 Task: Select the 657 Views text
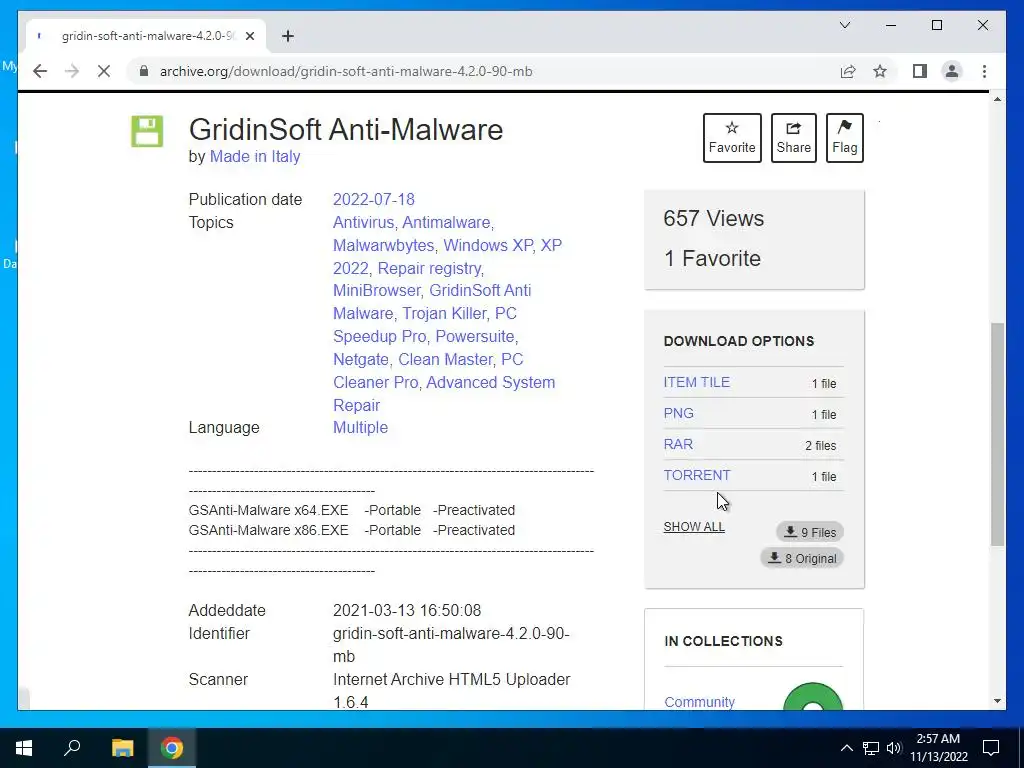pyautogui.click(x=713, y=219)
